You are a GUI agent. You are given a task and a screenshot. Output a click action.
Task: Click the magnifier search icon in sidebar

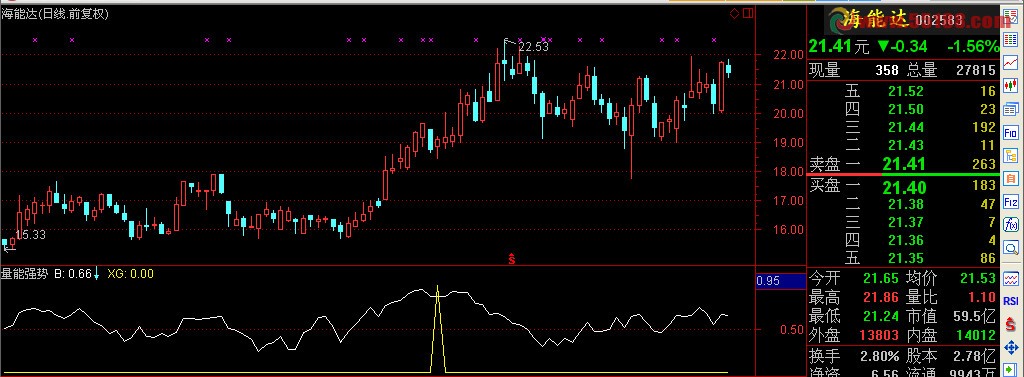coord(1011,248)
